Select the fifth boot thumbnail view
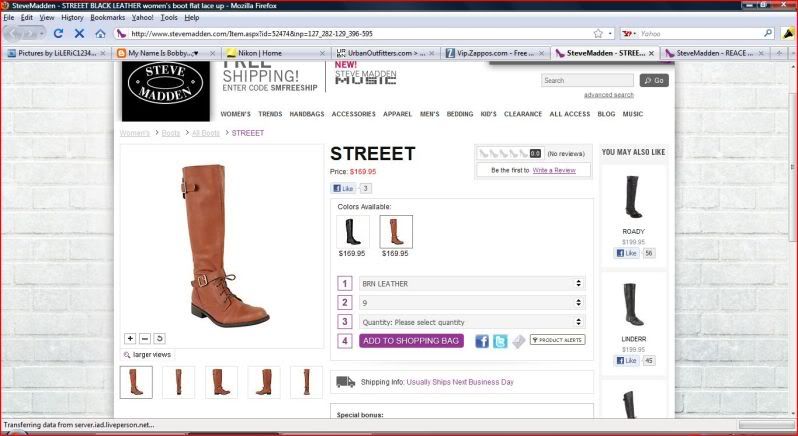Viewport: 798px width, 436px height. (306, 382)
